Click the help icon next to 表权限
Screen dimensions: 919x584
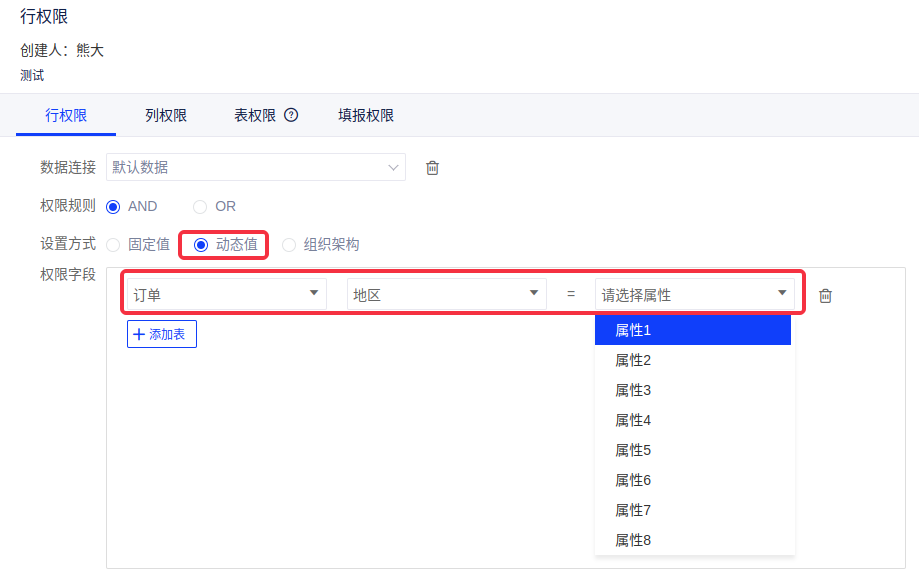coord(291,115)
